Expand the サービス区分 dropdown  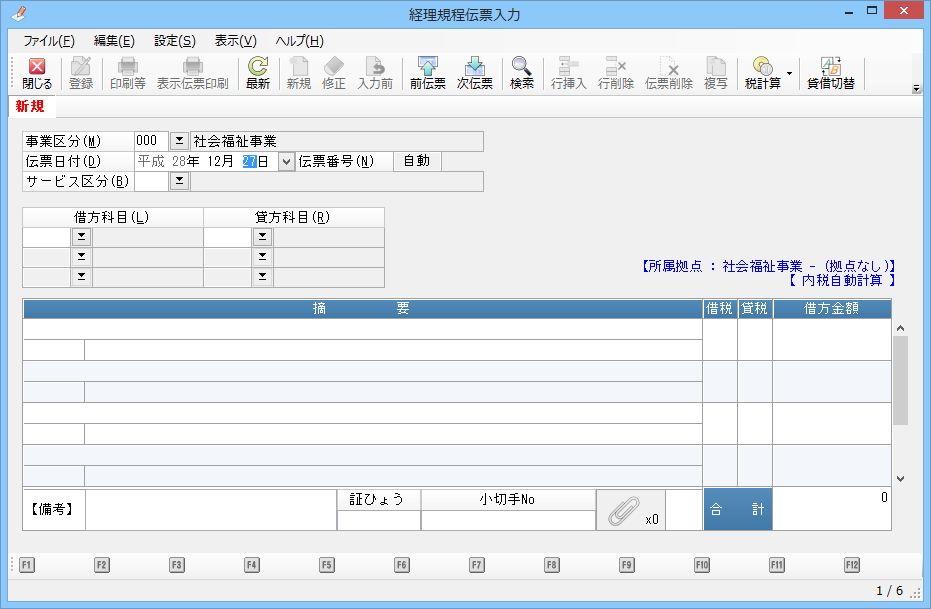coord(179,181)
